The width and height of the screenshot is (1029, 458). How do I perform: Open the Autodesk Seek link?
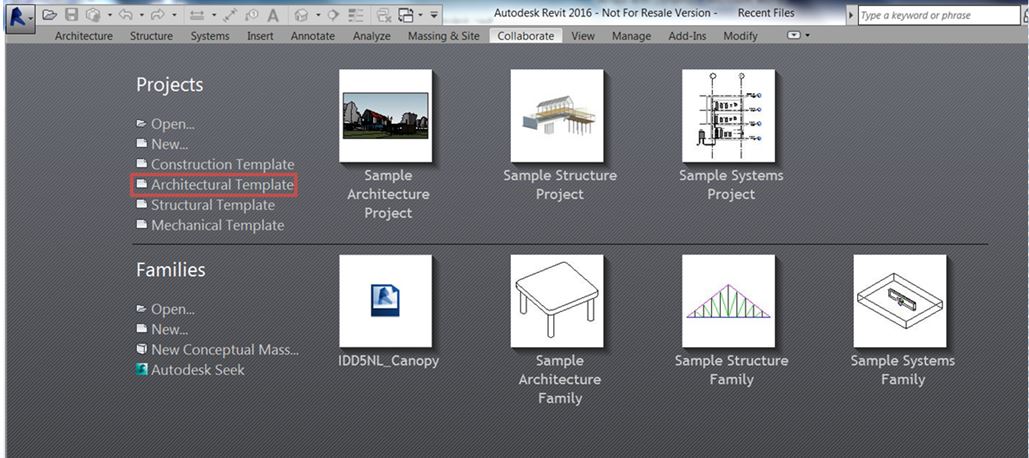(x=198, y=370)
